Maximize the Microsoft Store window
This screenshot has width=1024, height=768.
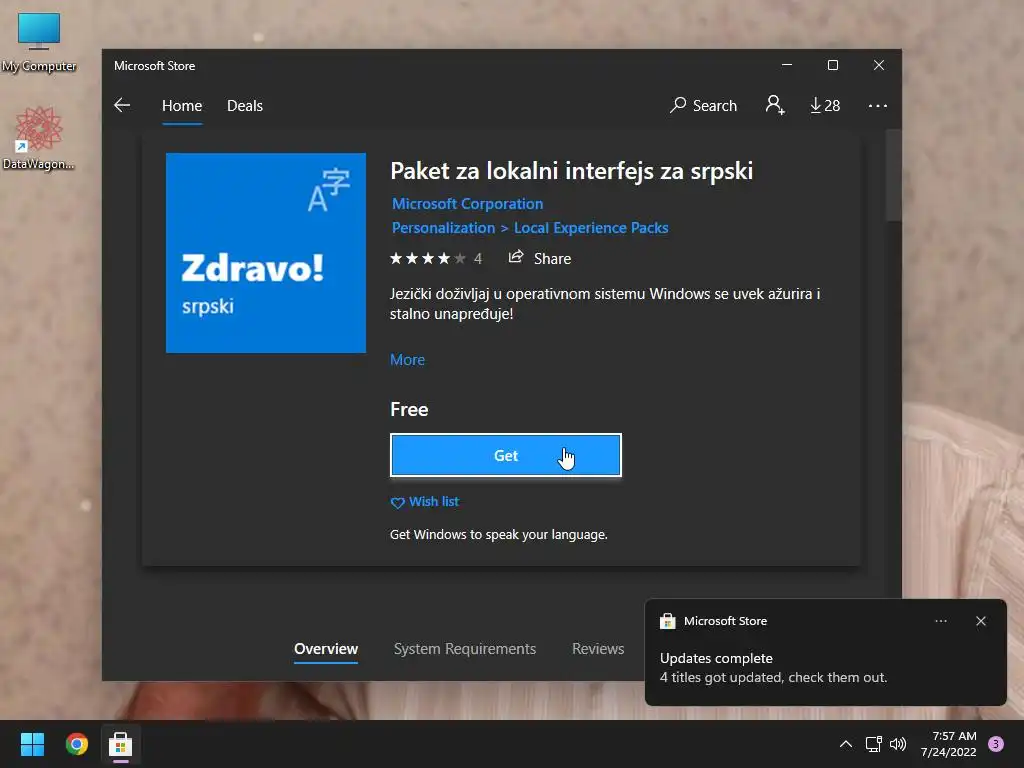tap(833, 65)
